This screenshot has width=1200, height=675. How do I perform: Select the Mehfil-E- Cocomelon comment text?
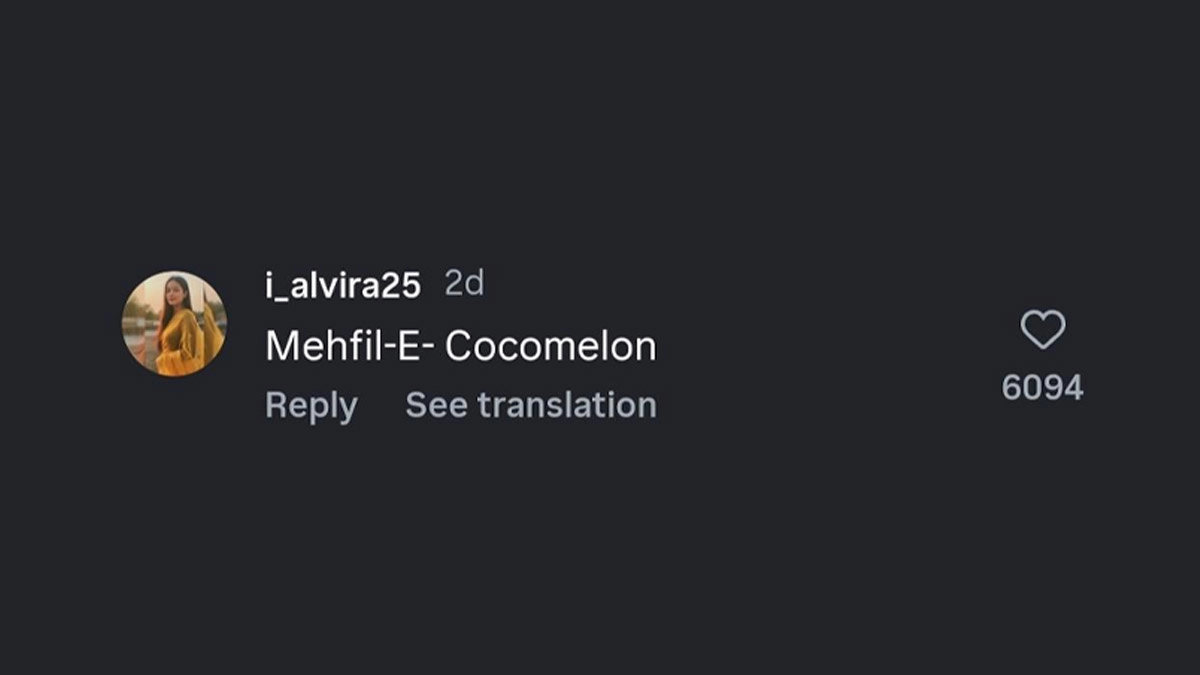[460, 347]
